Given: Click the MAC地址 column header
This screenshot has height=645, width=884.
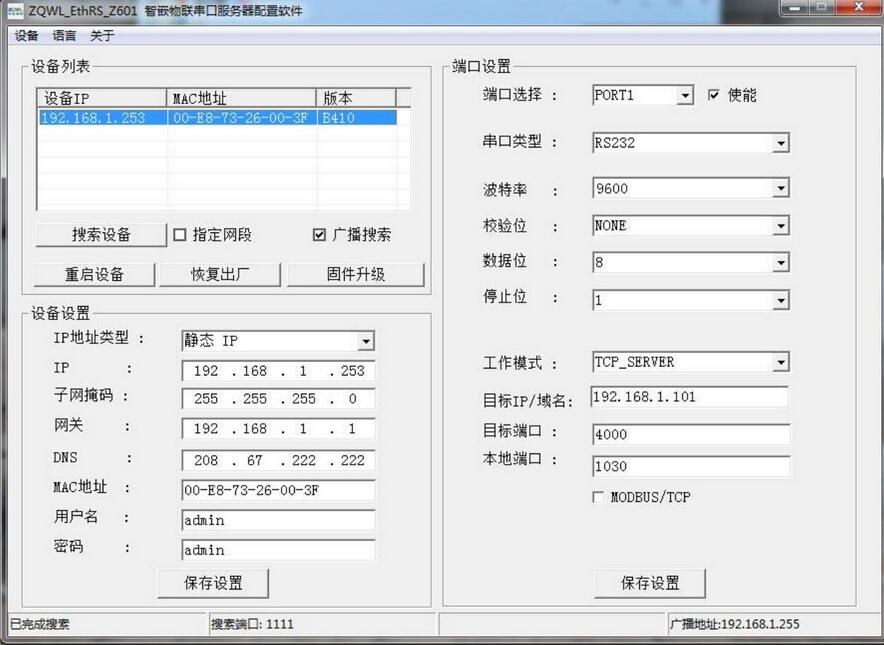Looking at the screenshot, I should [241, 98].
